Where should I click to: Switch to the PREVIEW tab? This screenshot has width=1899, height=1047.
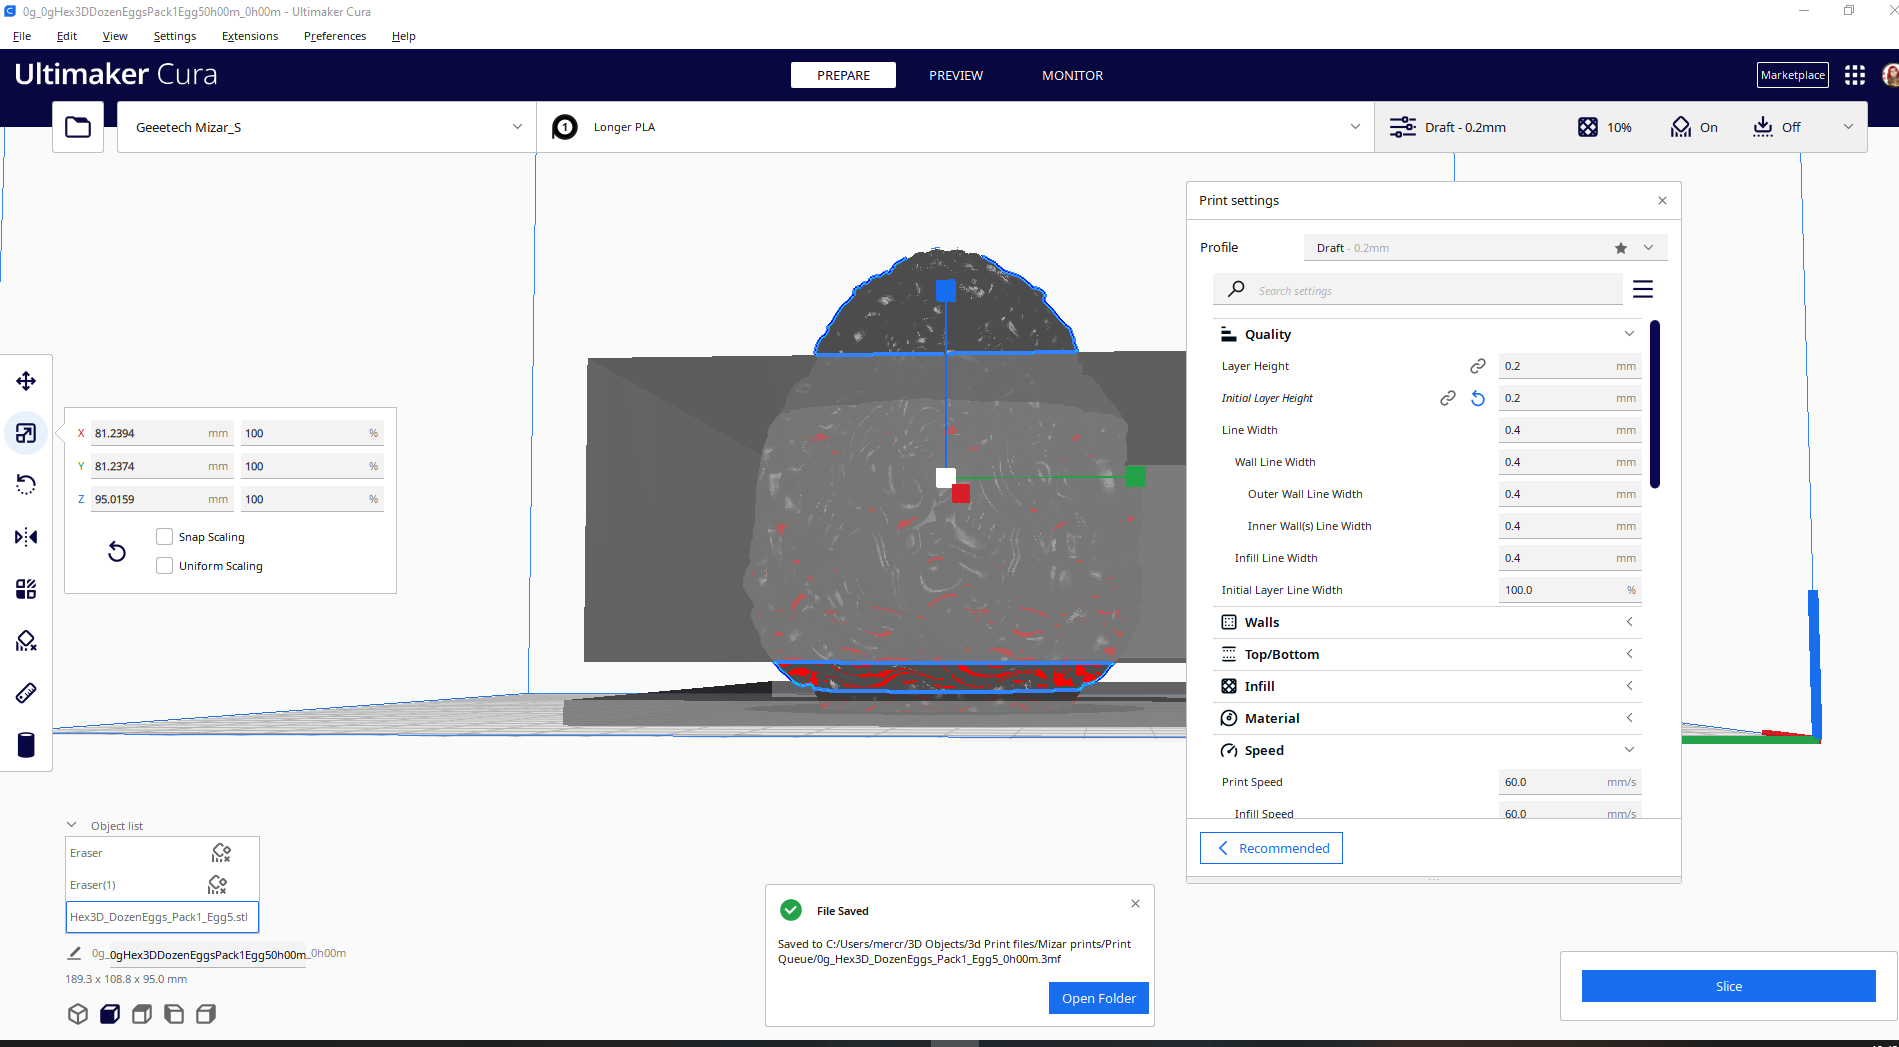coord(955,75)
